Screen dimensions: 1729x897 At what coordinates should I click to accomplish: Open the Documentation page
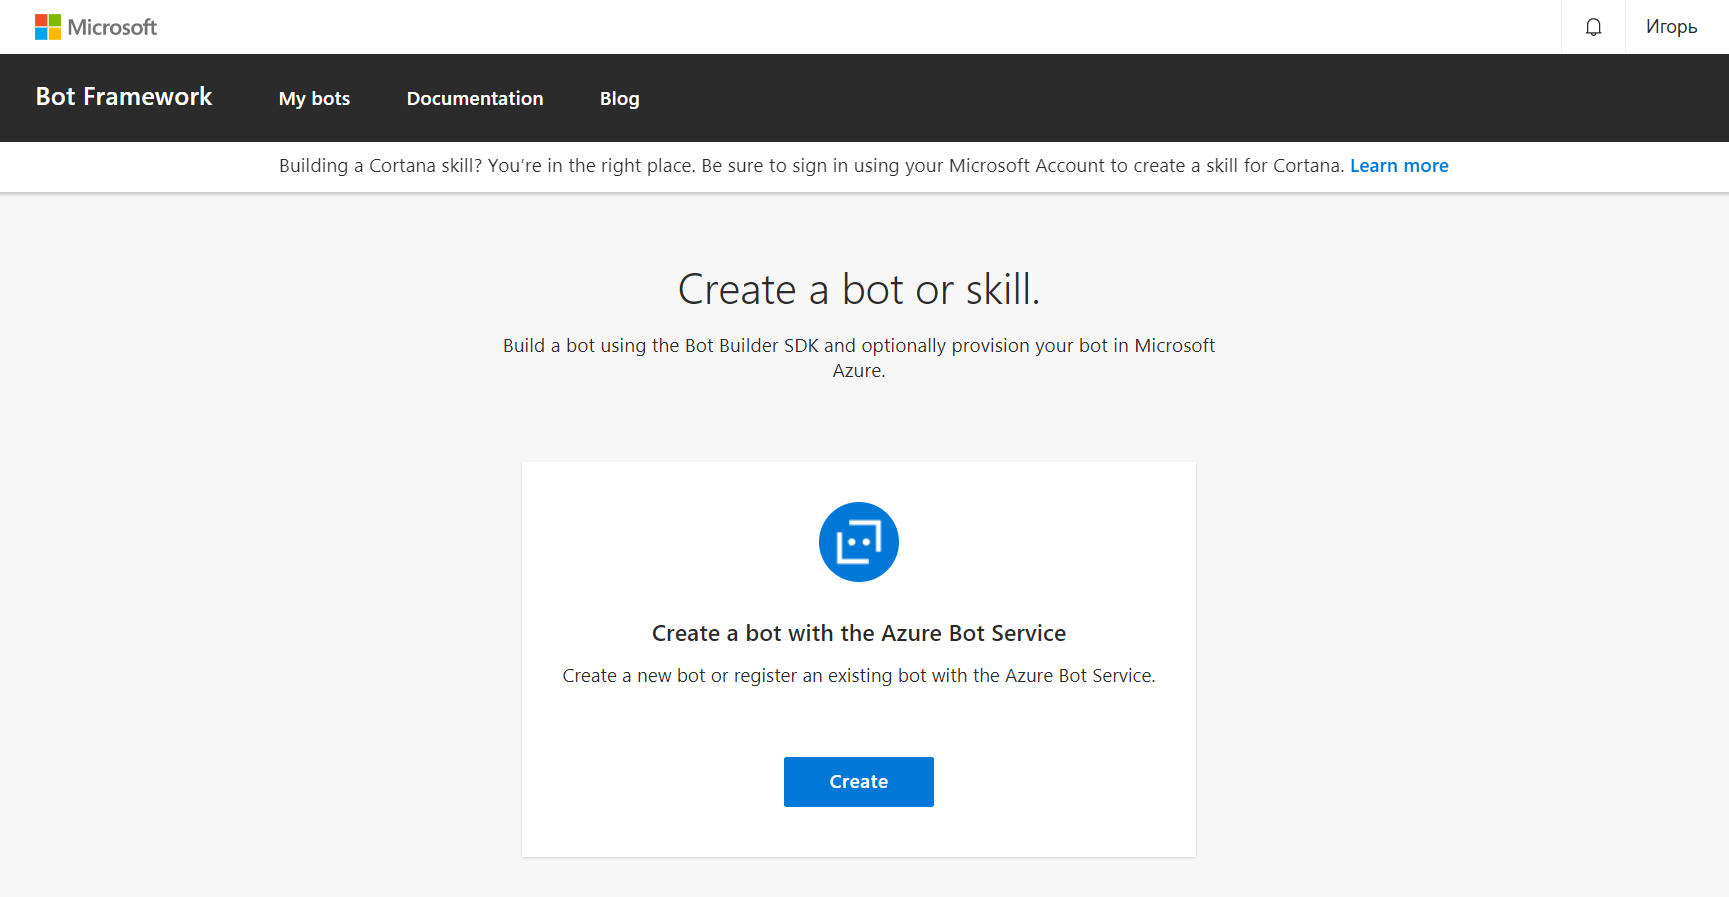[475, 98]
